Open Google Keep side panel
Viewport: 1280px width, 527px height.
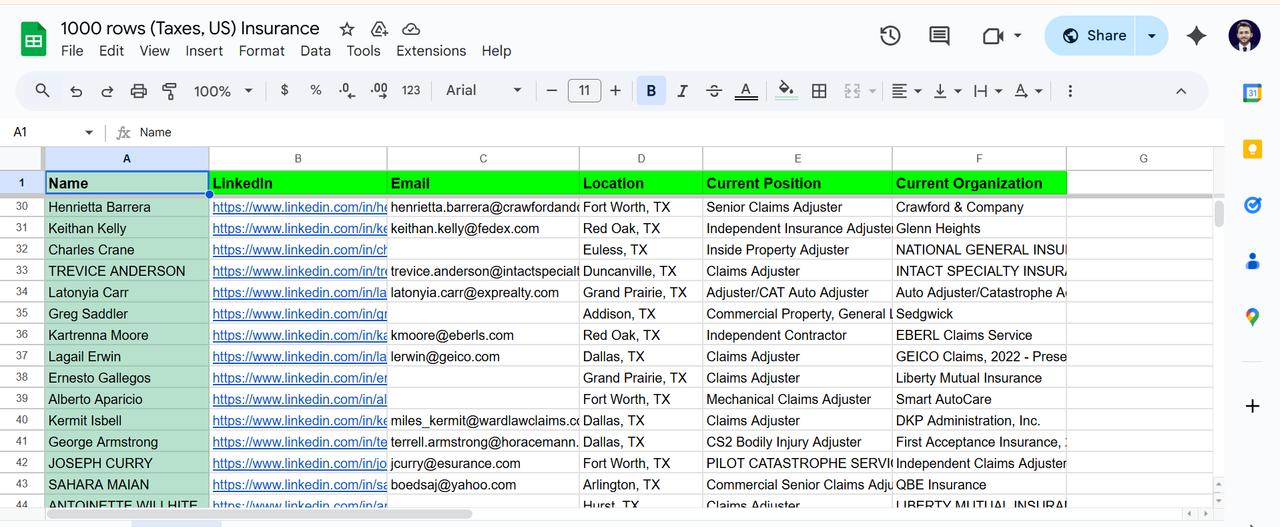tap(1252, 149)
